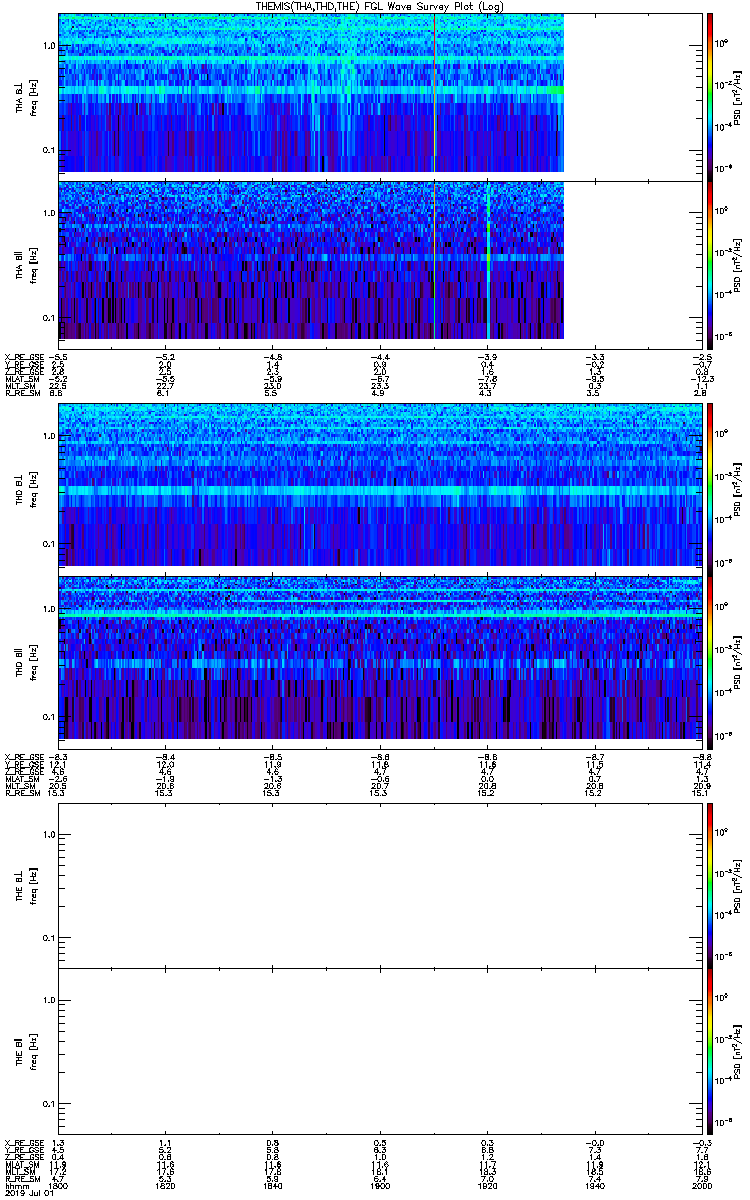Click the '1920' time label on bottom axis
This screenshot has height=1200, width=750.
click(486, 1186)
